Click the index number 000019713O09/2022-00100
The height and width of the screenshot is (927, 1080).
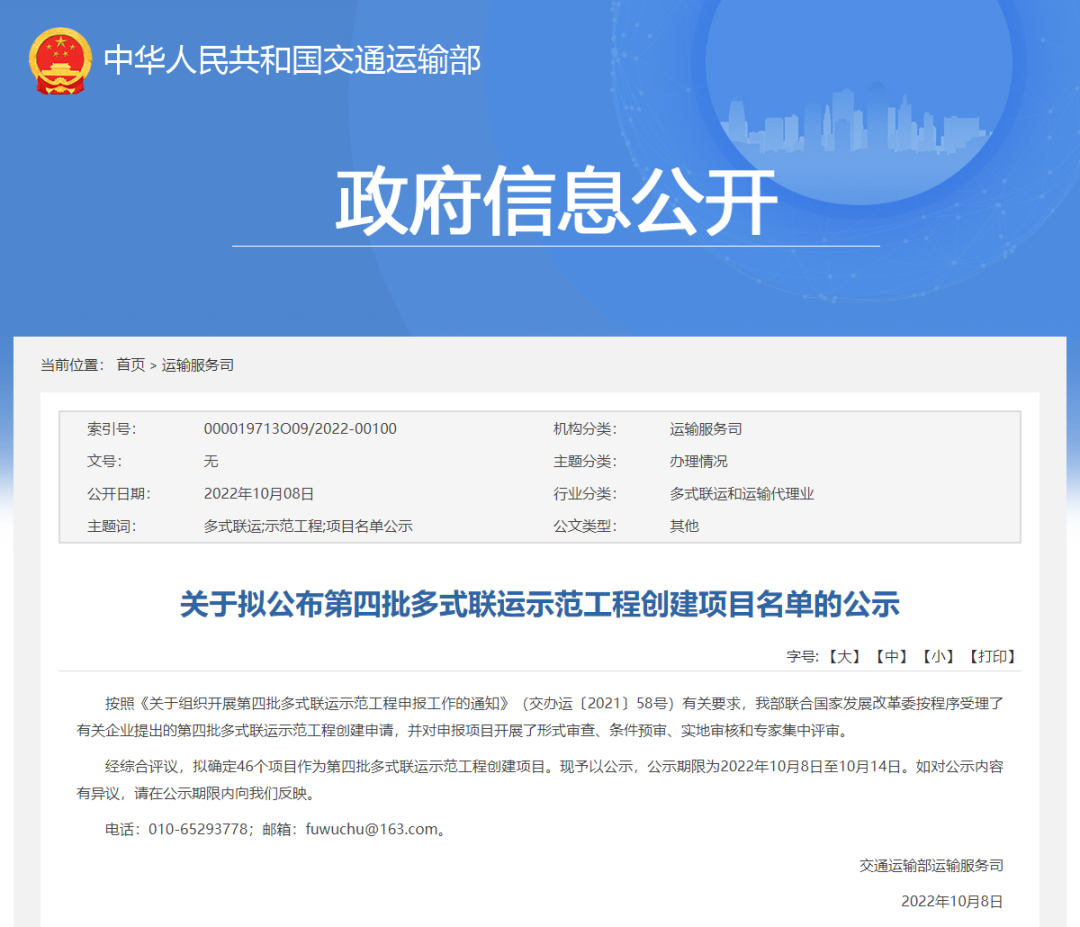coord(300,429)
